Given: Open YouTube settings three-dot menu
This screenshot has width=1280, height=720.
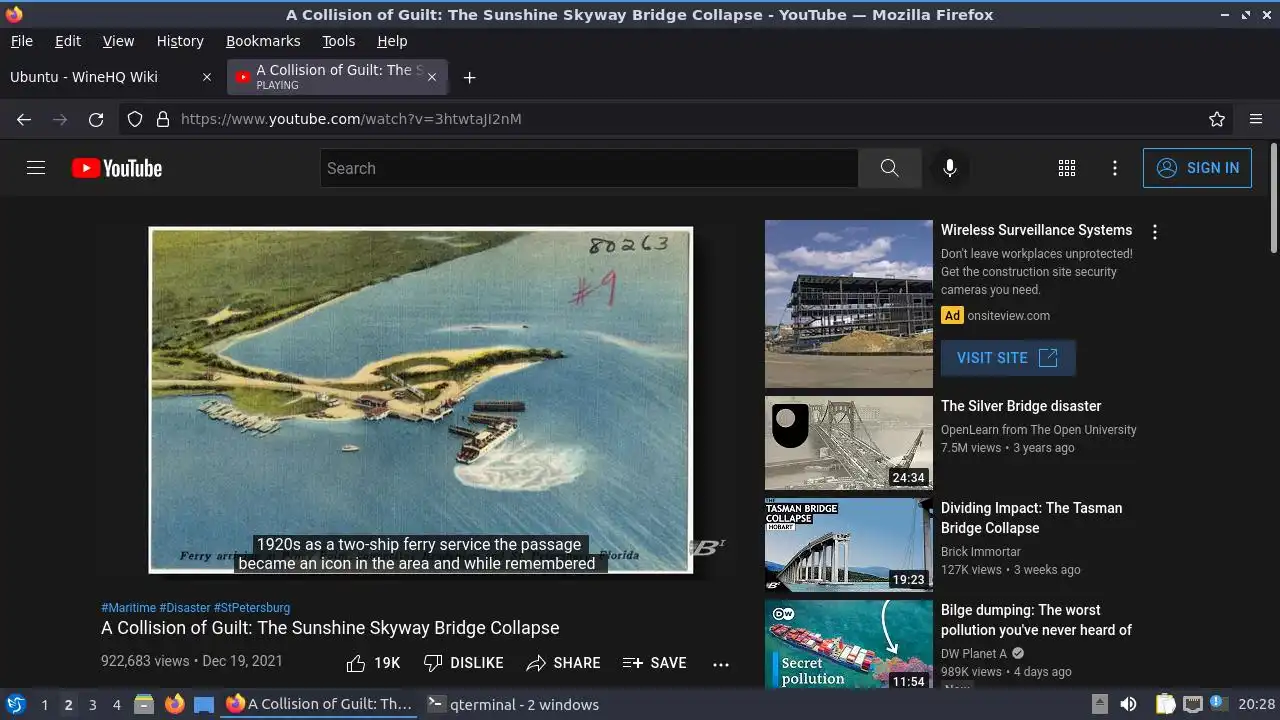Looking at the screenshot, I should tap(1115, 168).
